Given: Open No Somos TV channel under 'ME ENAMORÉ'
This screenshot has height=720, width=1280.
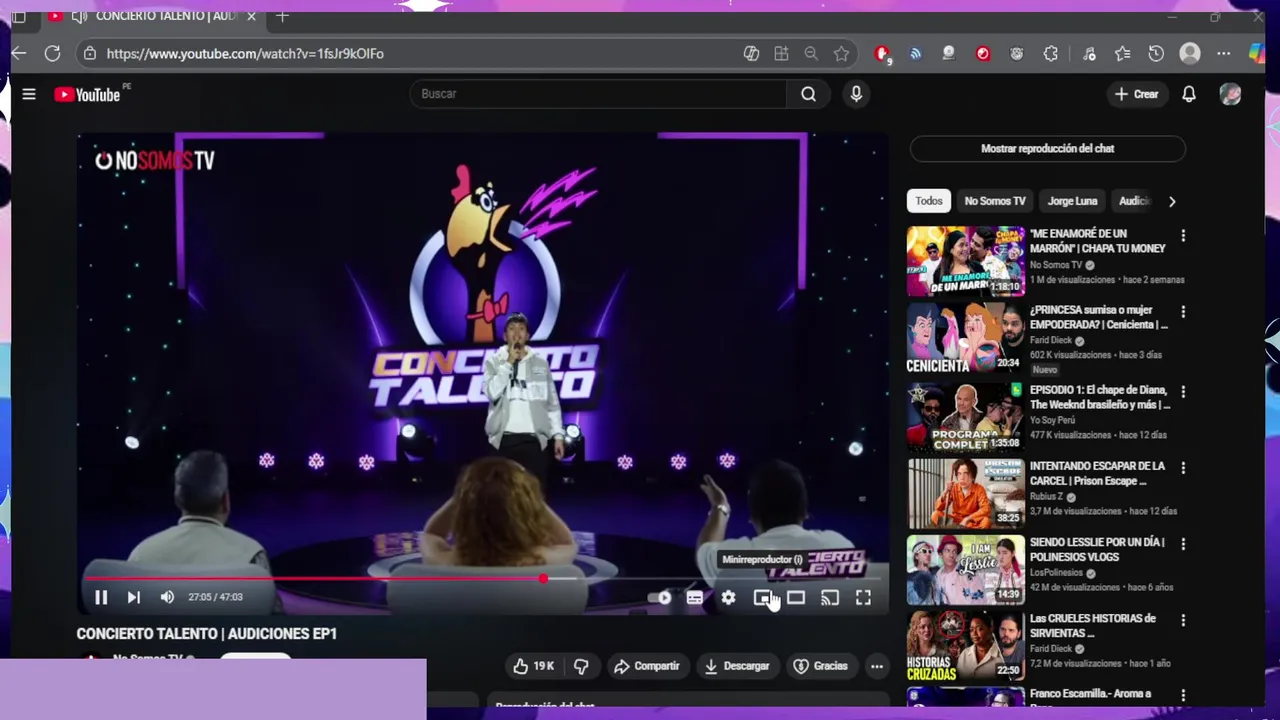Looking at the screenshot, I should pyautogui.click(x=1056, y=265).
